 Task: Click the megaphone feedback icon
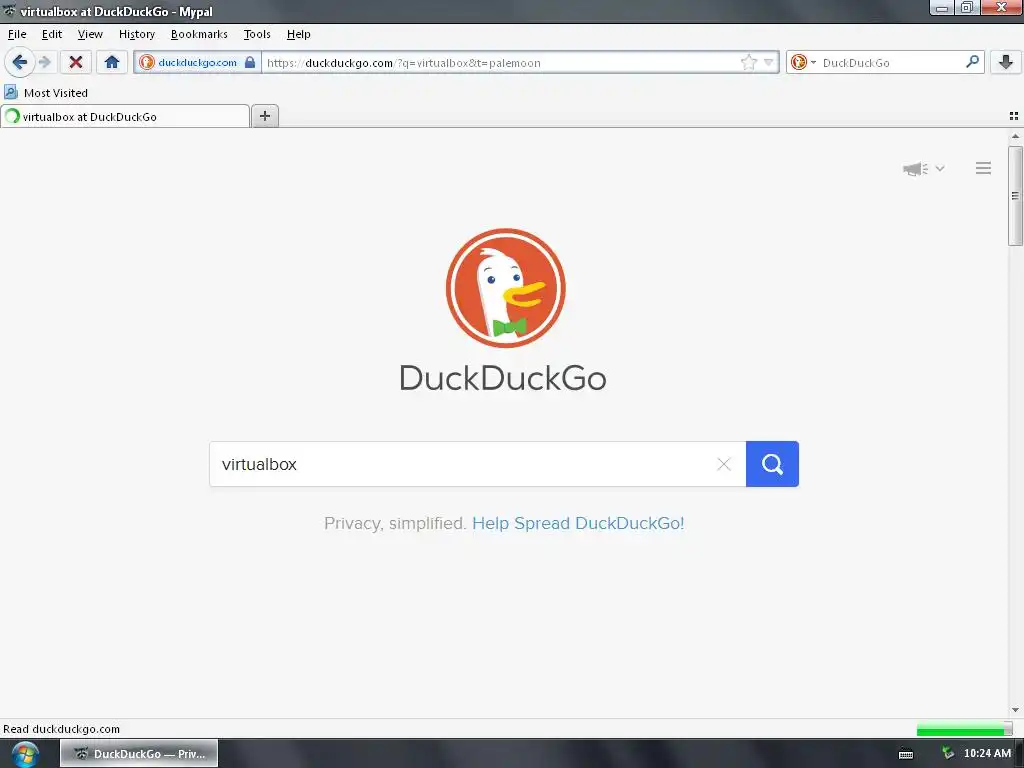916,169
